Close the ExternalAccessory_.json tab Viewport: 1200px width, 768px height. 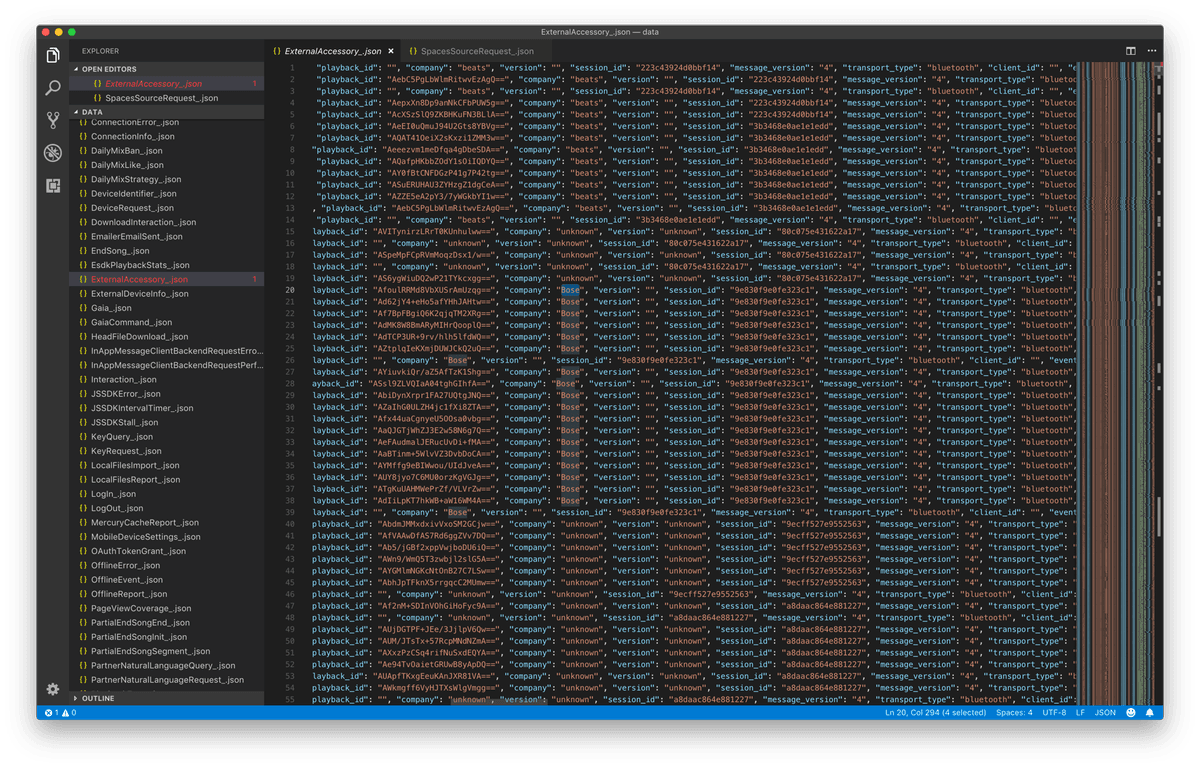pos(391,51)
